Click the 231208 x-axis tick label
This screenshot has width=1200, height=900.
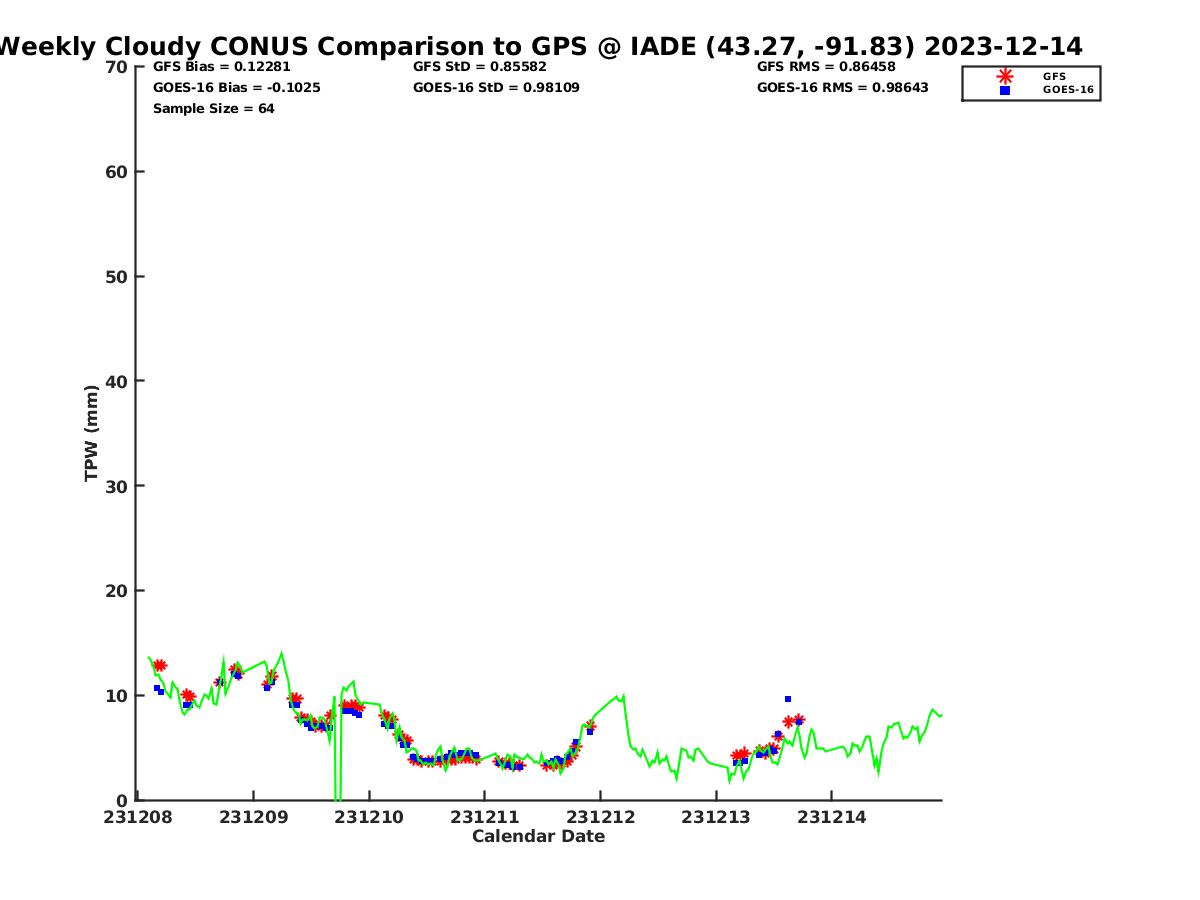pos(138,818)
